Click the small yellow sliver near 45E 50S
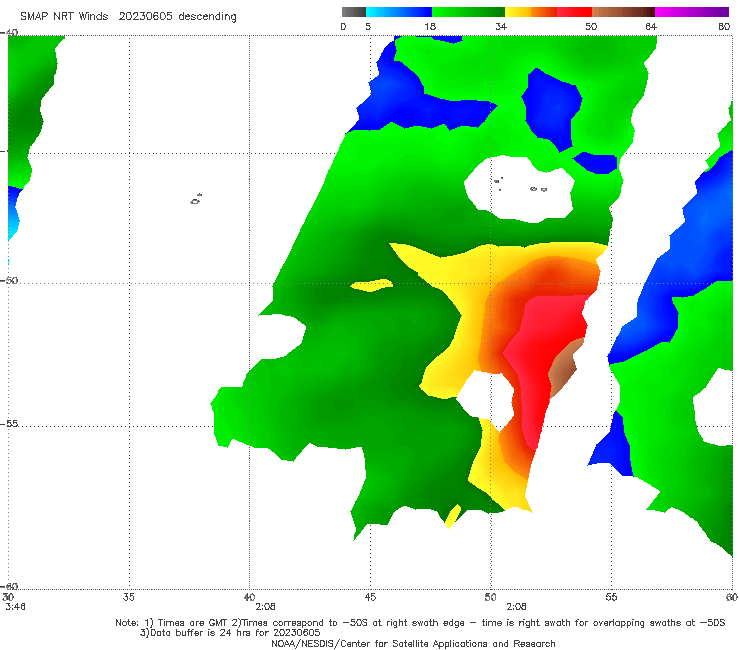 tap(372, 285)
